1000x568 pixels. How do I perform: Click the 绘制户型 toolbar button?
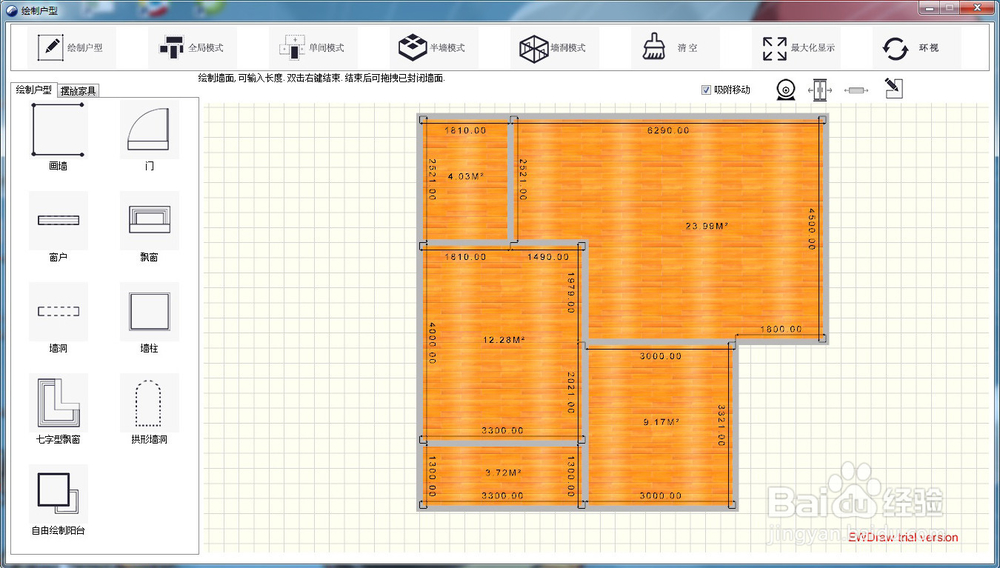(70, 48)
